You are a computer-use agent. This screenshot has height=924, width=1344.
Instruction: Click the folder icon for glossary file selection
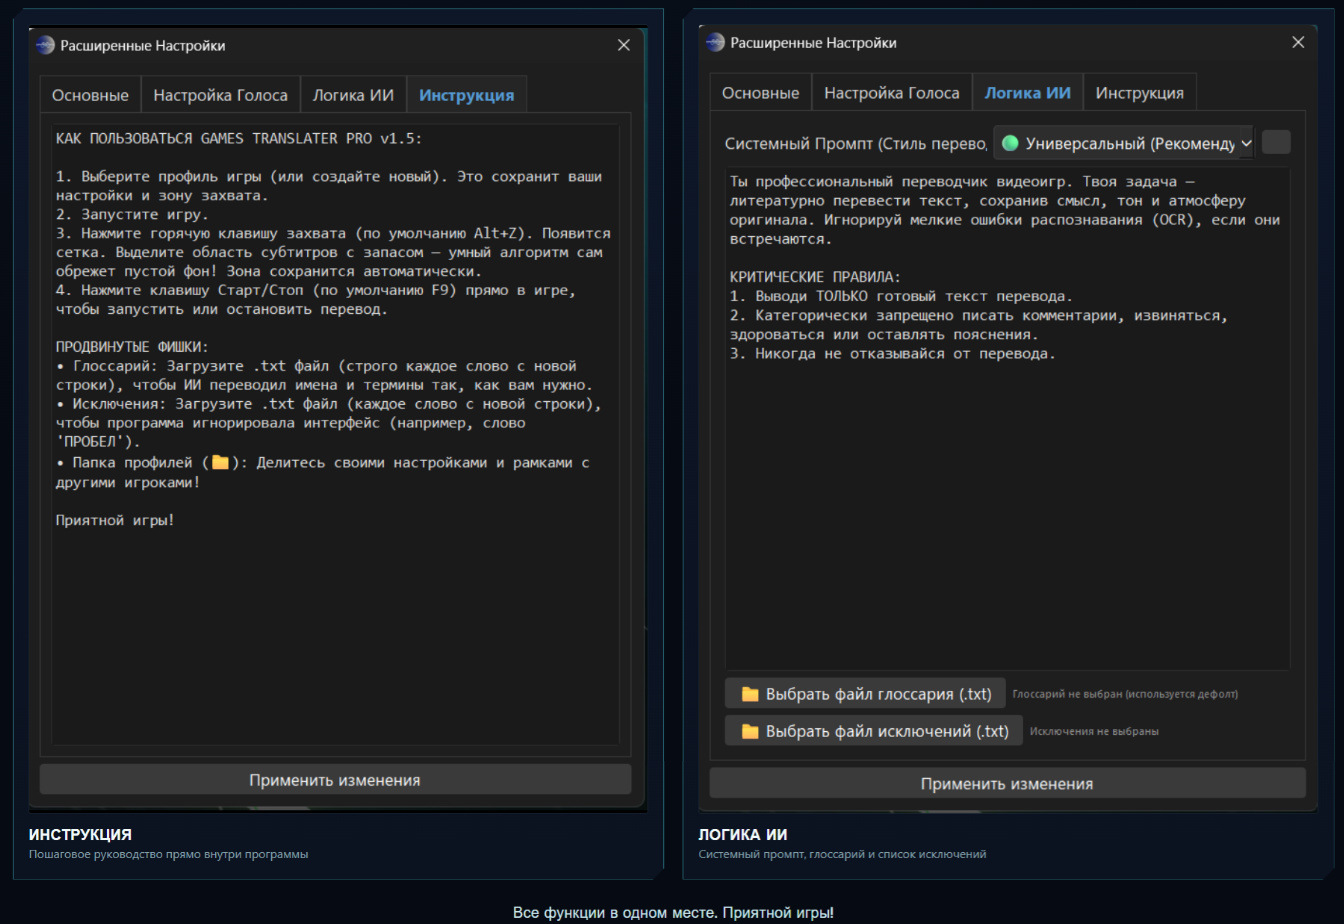(750, 694)
